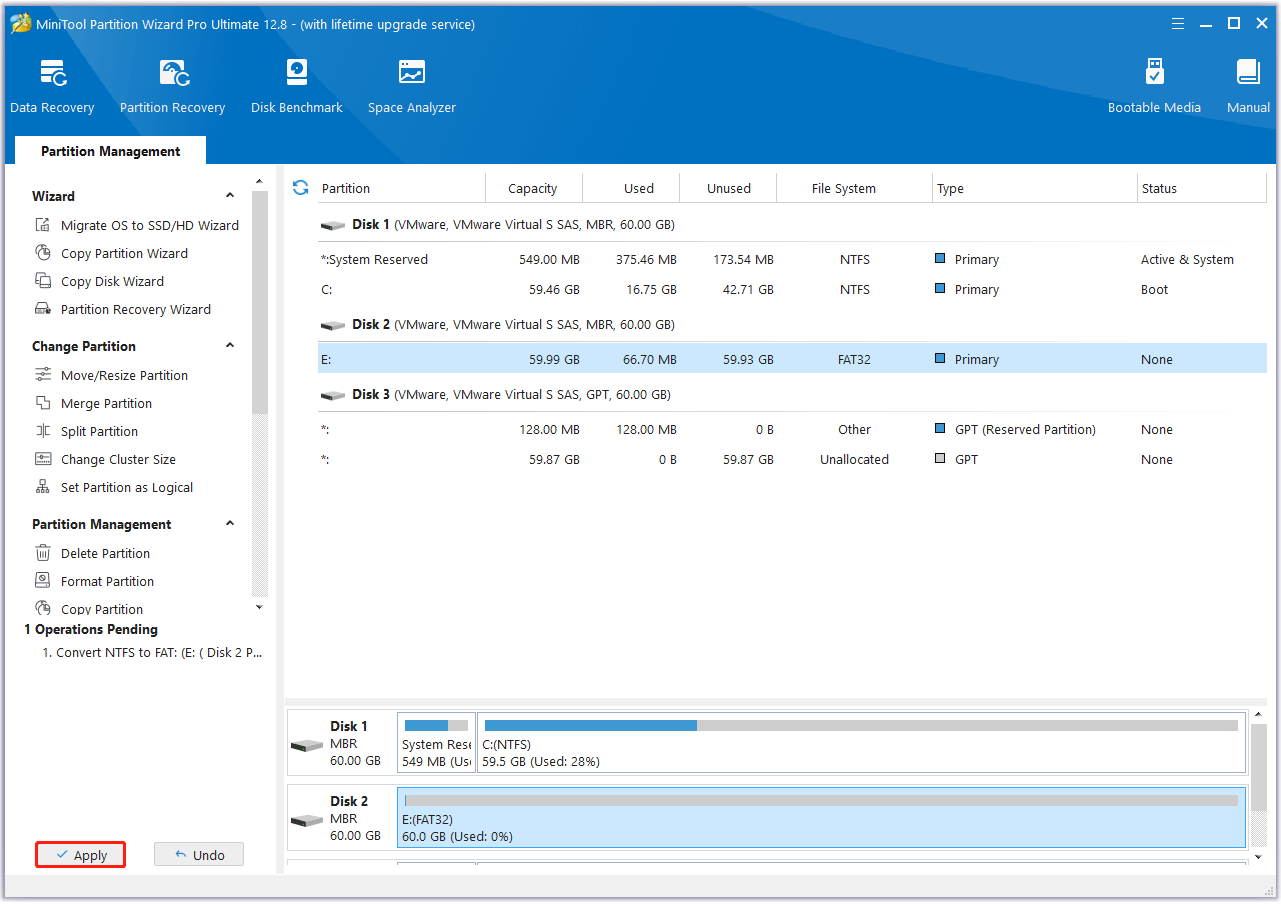Click the C:(NTFS) block in the disk map
1281x904 pixels.
click(x=861, y=742)
